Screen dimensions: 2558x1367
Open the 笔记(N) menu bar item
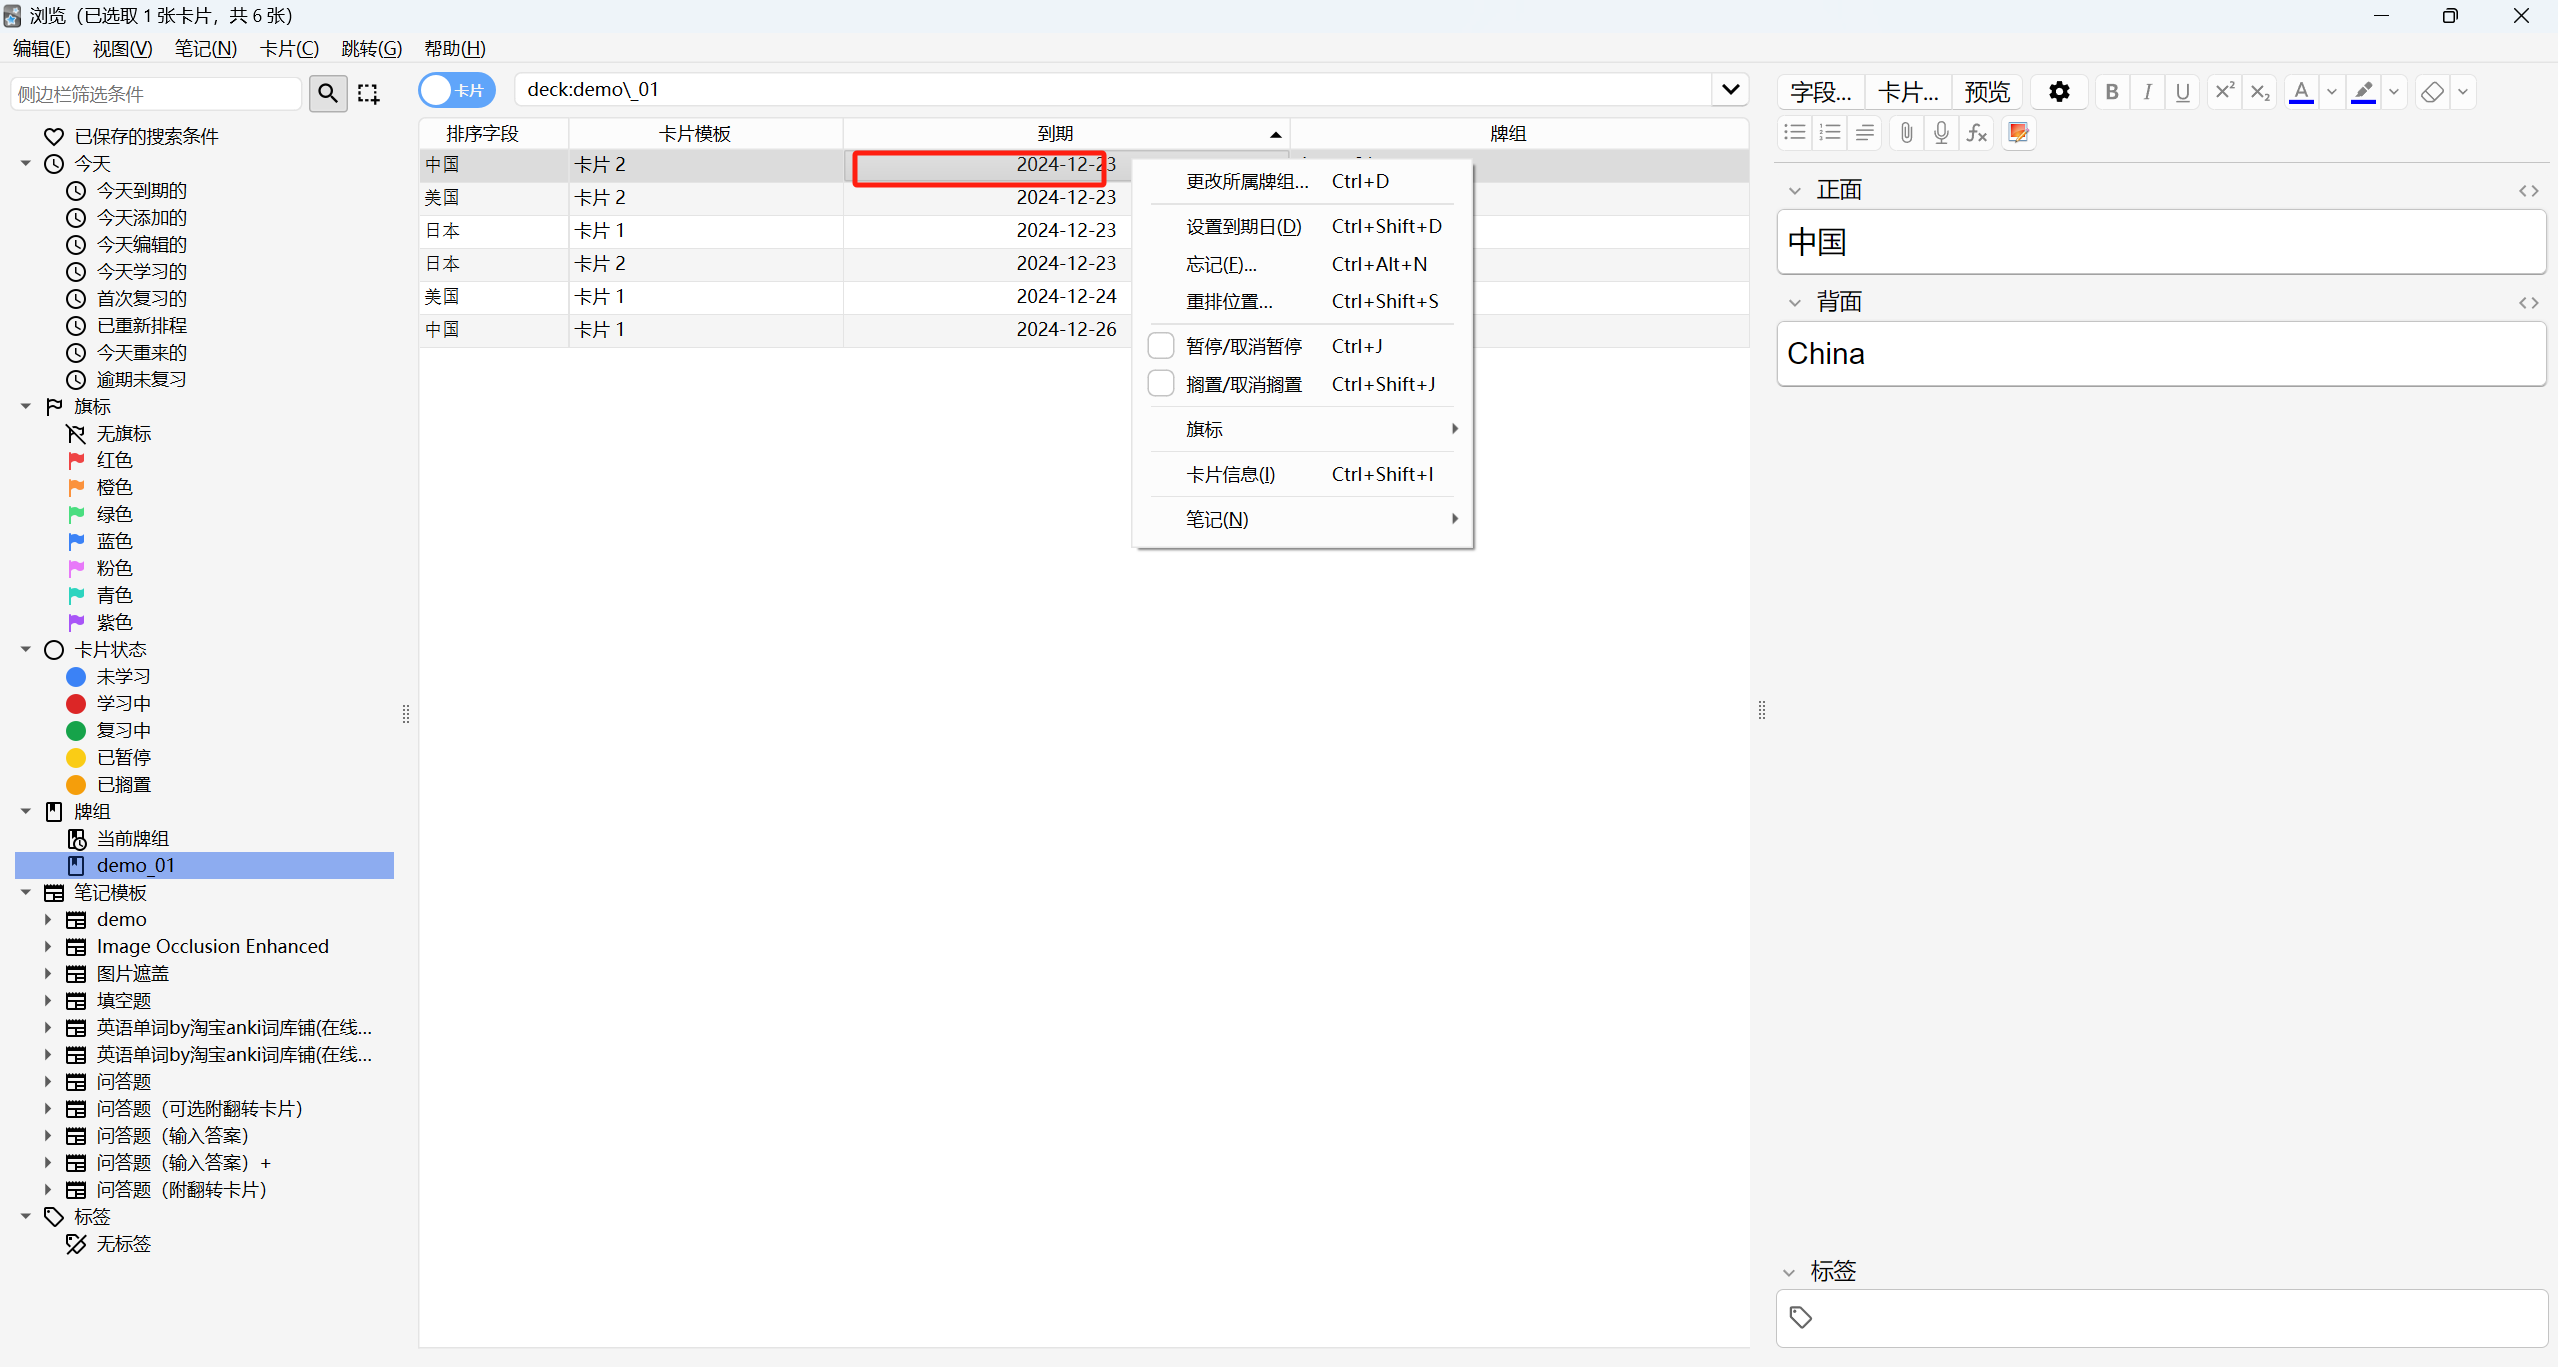click(x=205, y=48)
